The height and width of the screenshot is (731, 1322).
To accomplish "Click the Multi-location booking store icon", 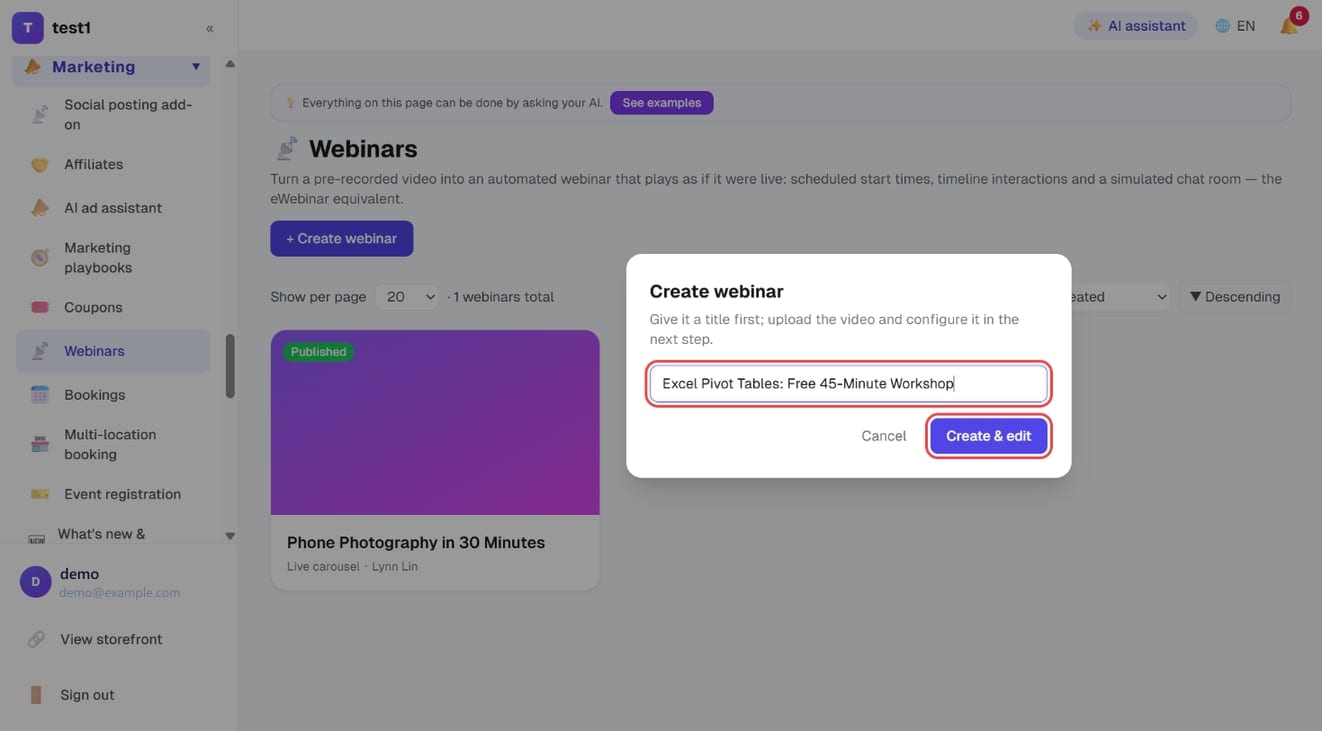I will 40,444.
